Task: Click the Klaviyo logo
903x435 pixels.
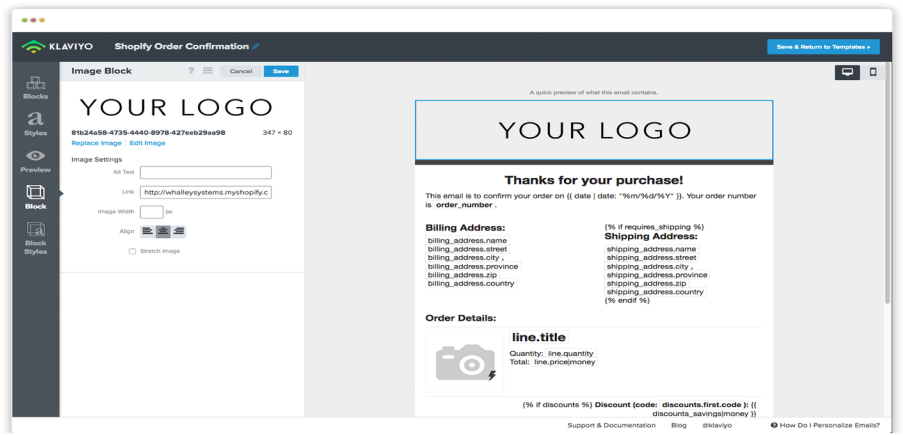Action: [57, 47]
